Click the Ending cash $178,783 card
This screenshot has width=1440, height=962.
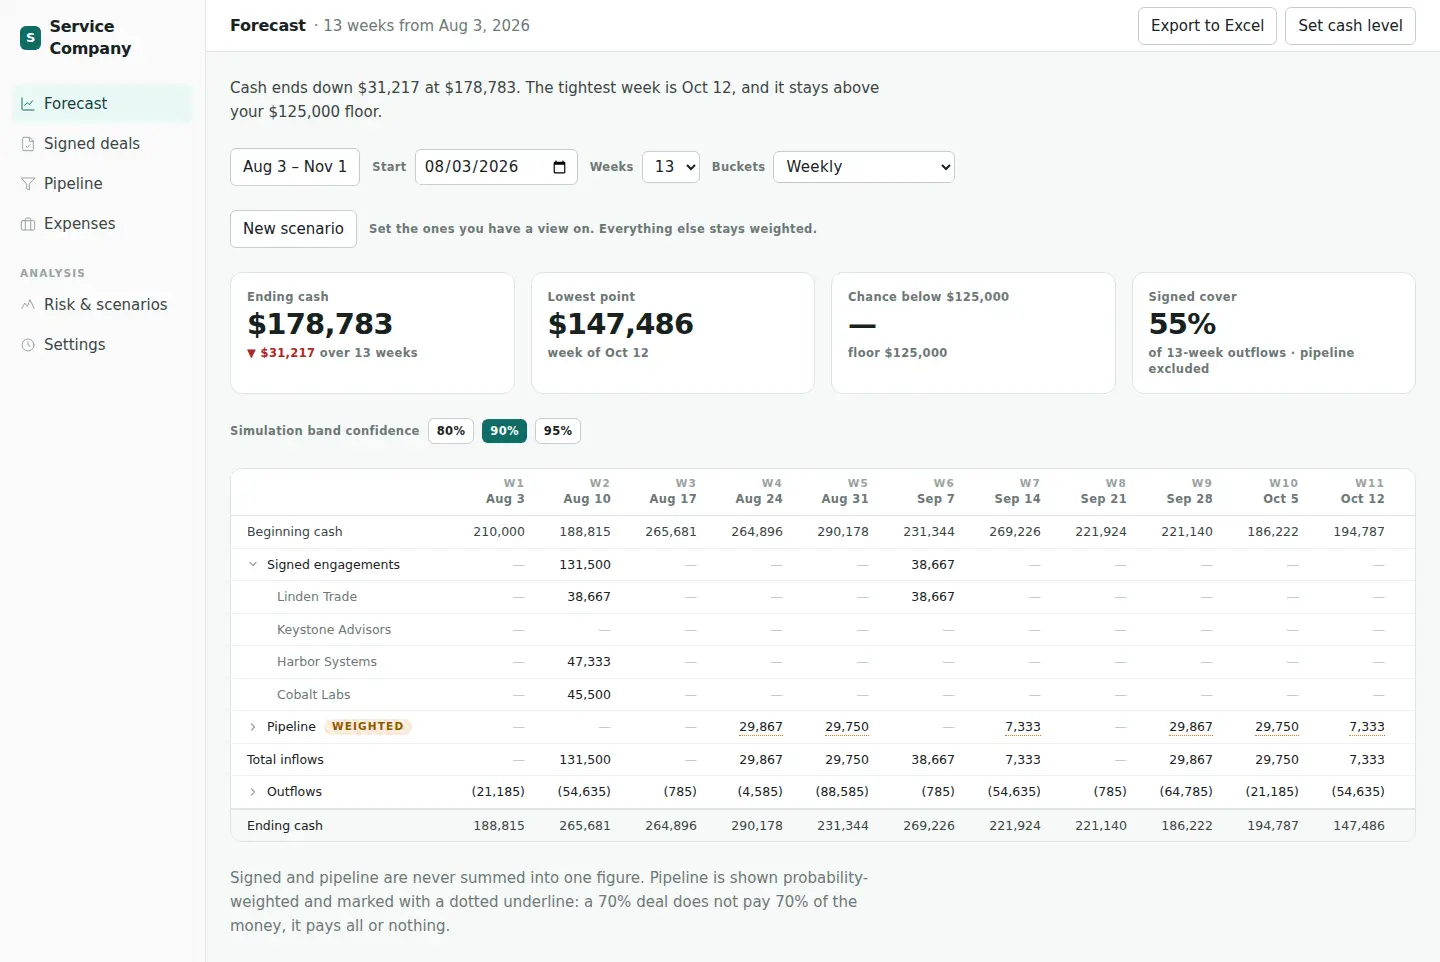point(372,333)
